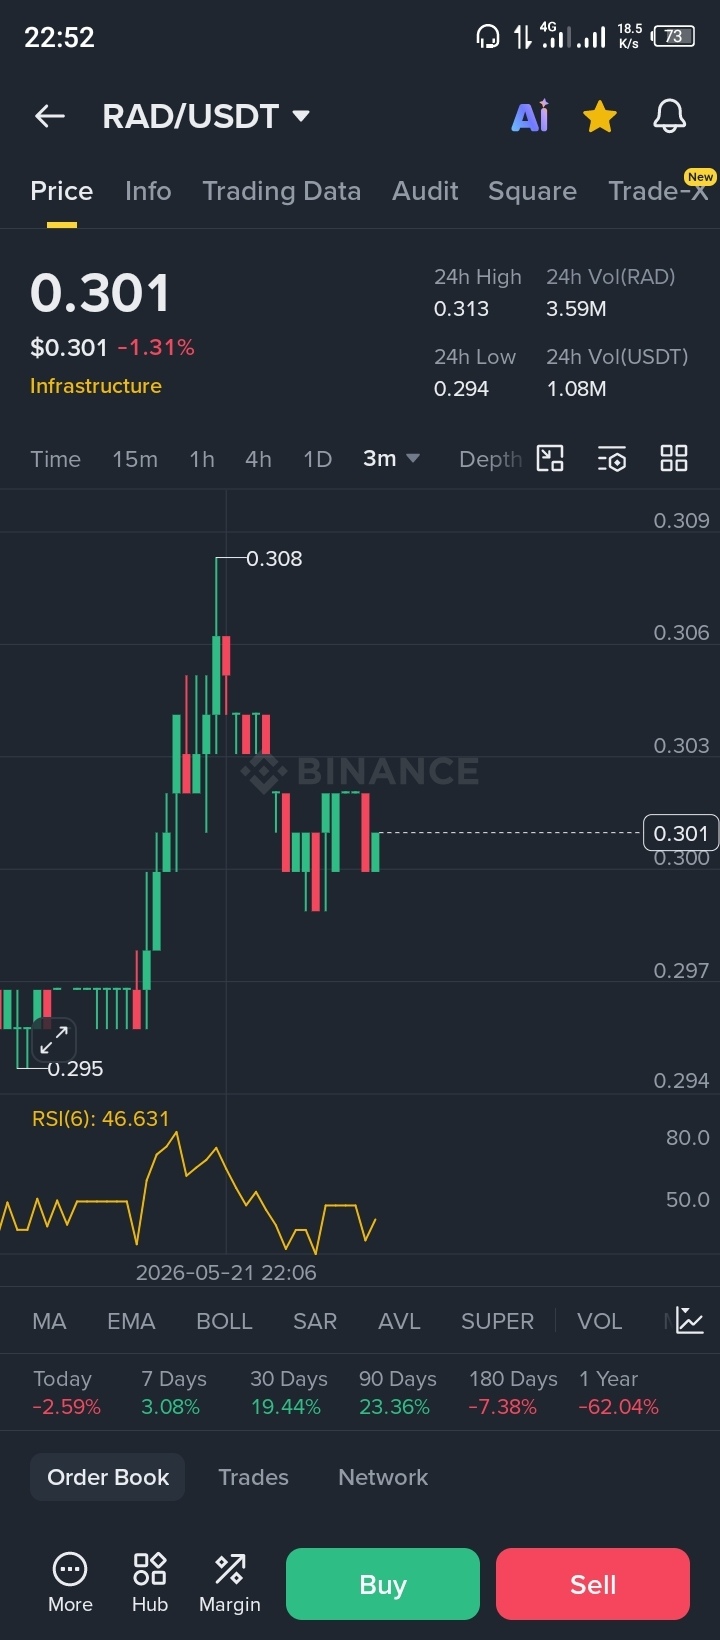Open the Margin trading icon
Image resolution: width=720 pixels, height=1640 pixels.
[x=230, y=1583]
